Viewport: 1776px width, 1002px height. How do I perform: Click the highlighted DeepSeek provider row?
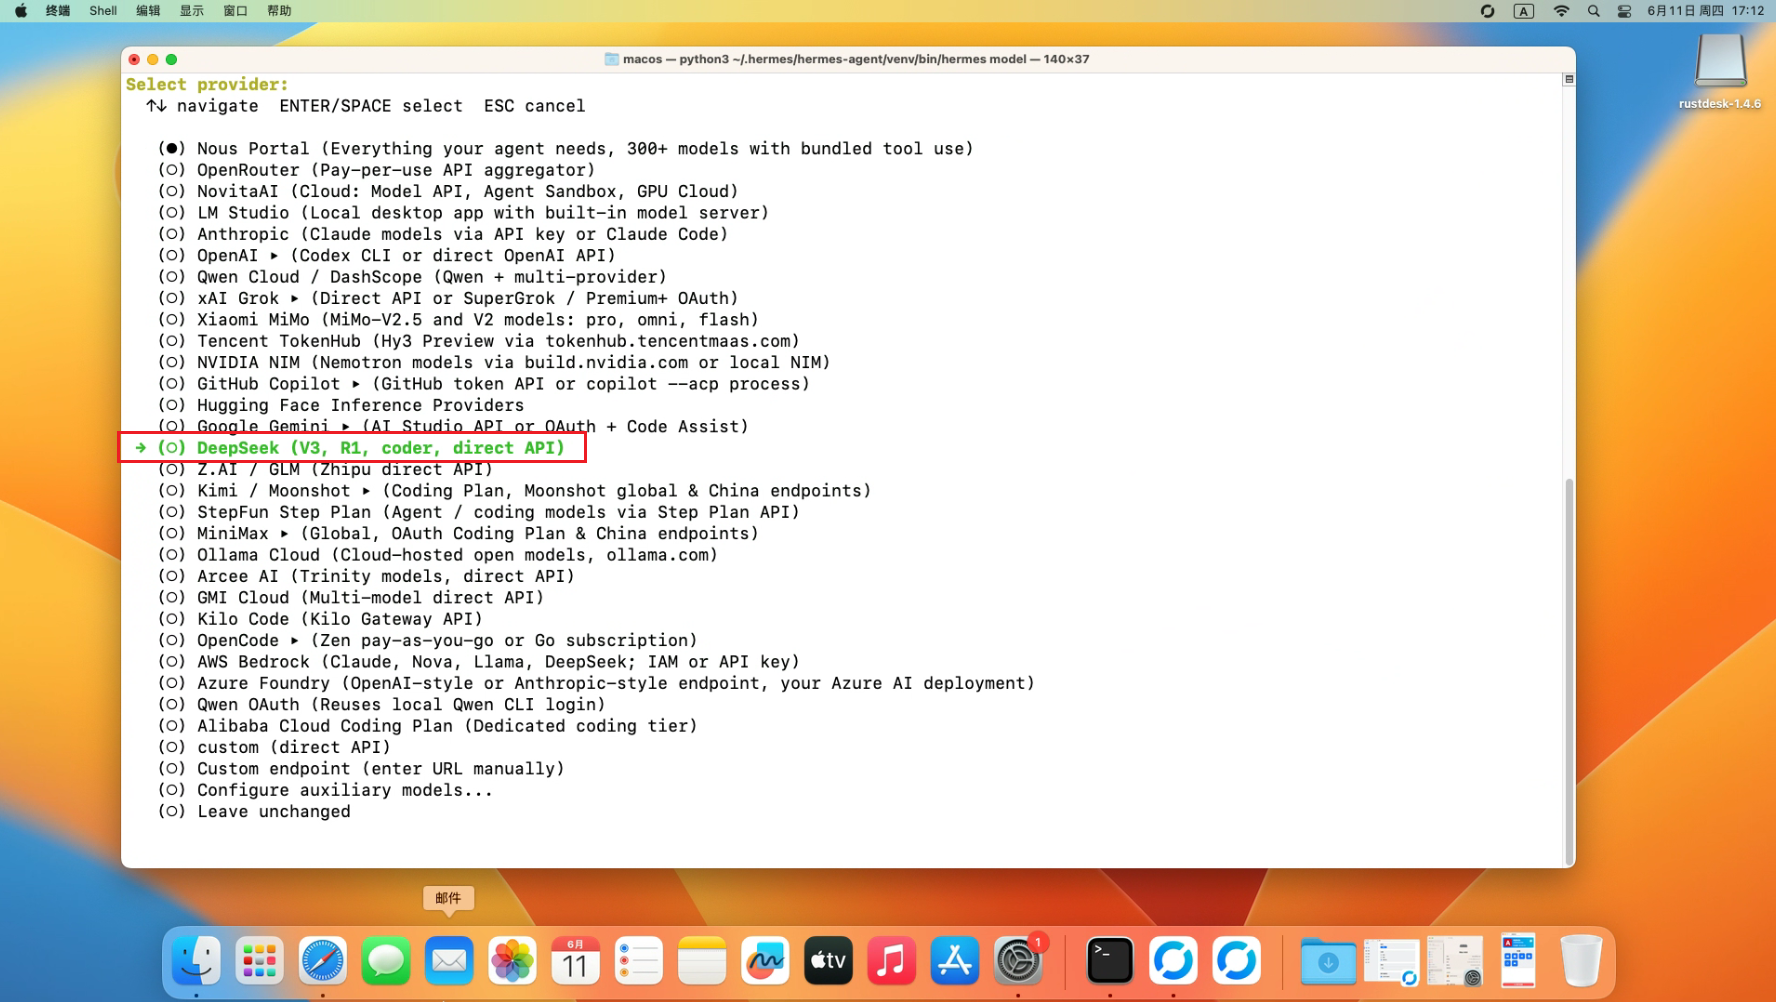[x=352, y=448]
